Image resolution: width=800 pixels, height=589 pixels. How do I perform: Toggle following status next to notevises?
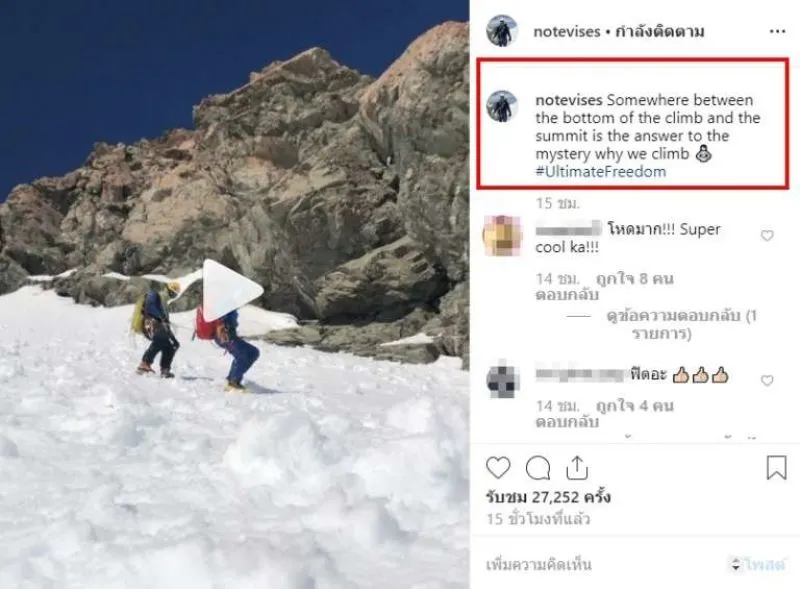point(660,32)
